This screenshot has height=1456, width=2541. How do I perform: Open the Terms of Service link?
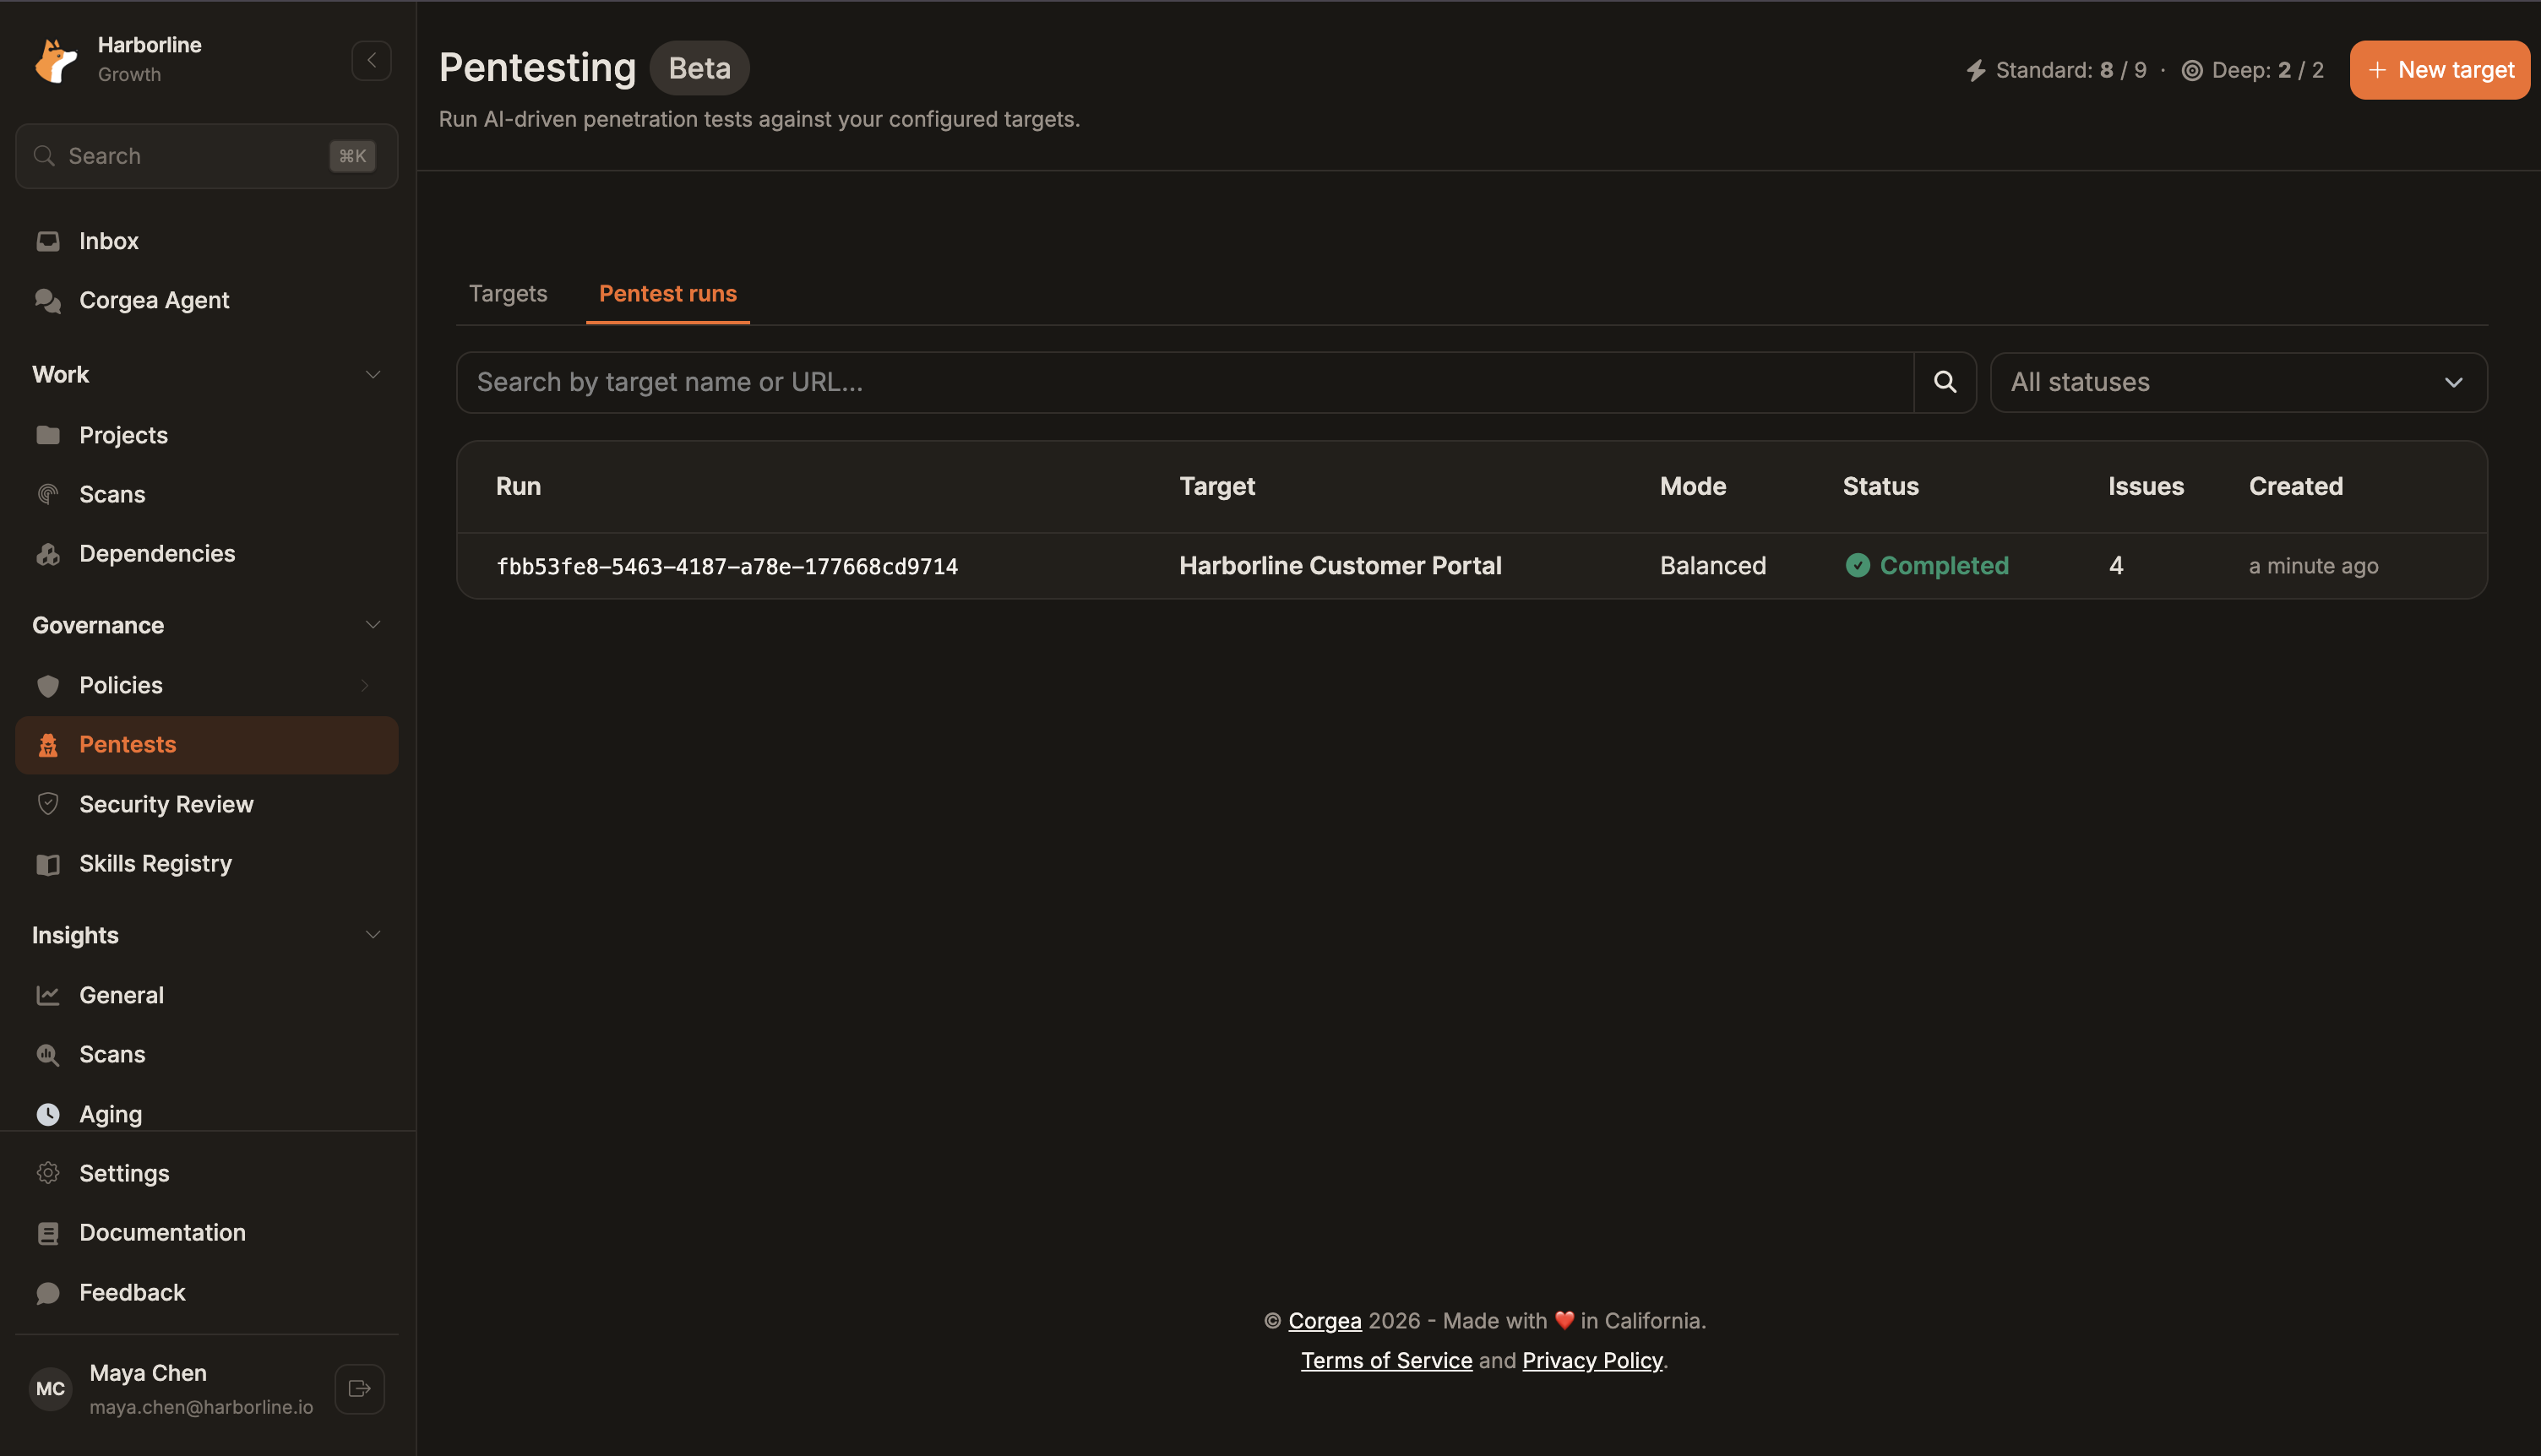tap(1386, 1361)
